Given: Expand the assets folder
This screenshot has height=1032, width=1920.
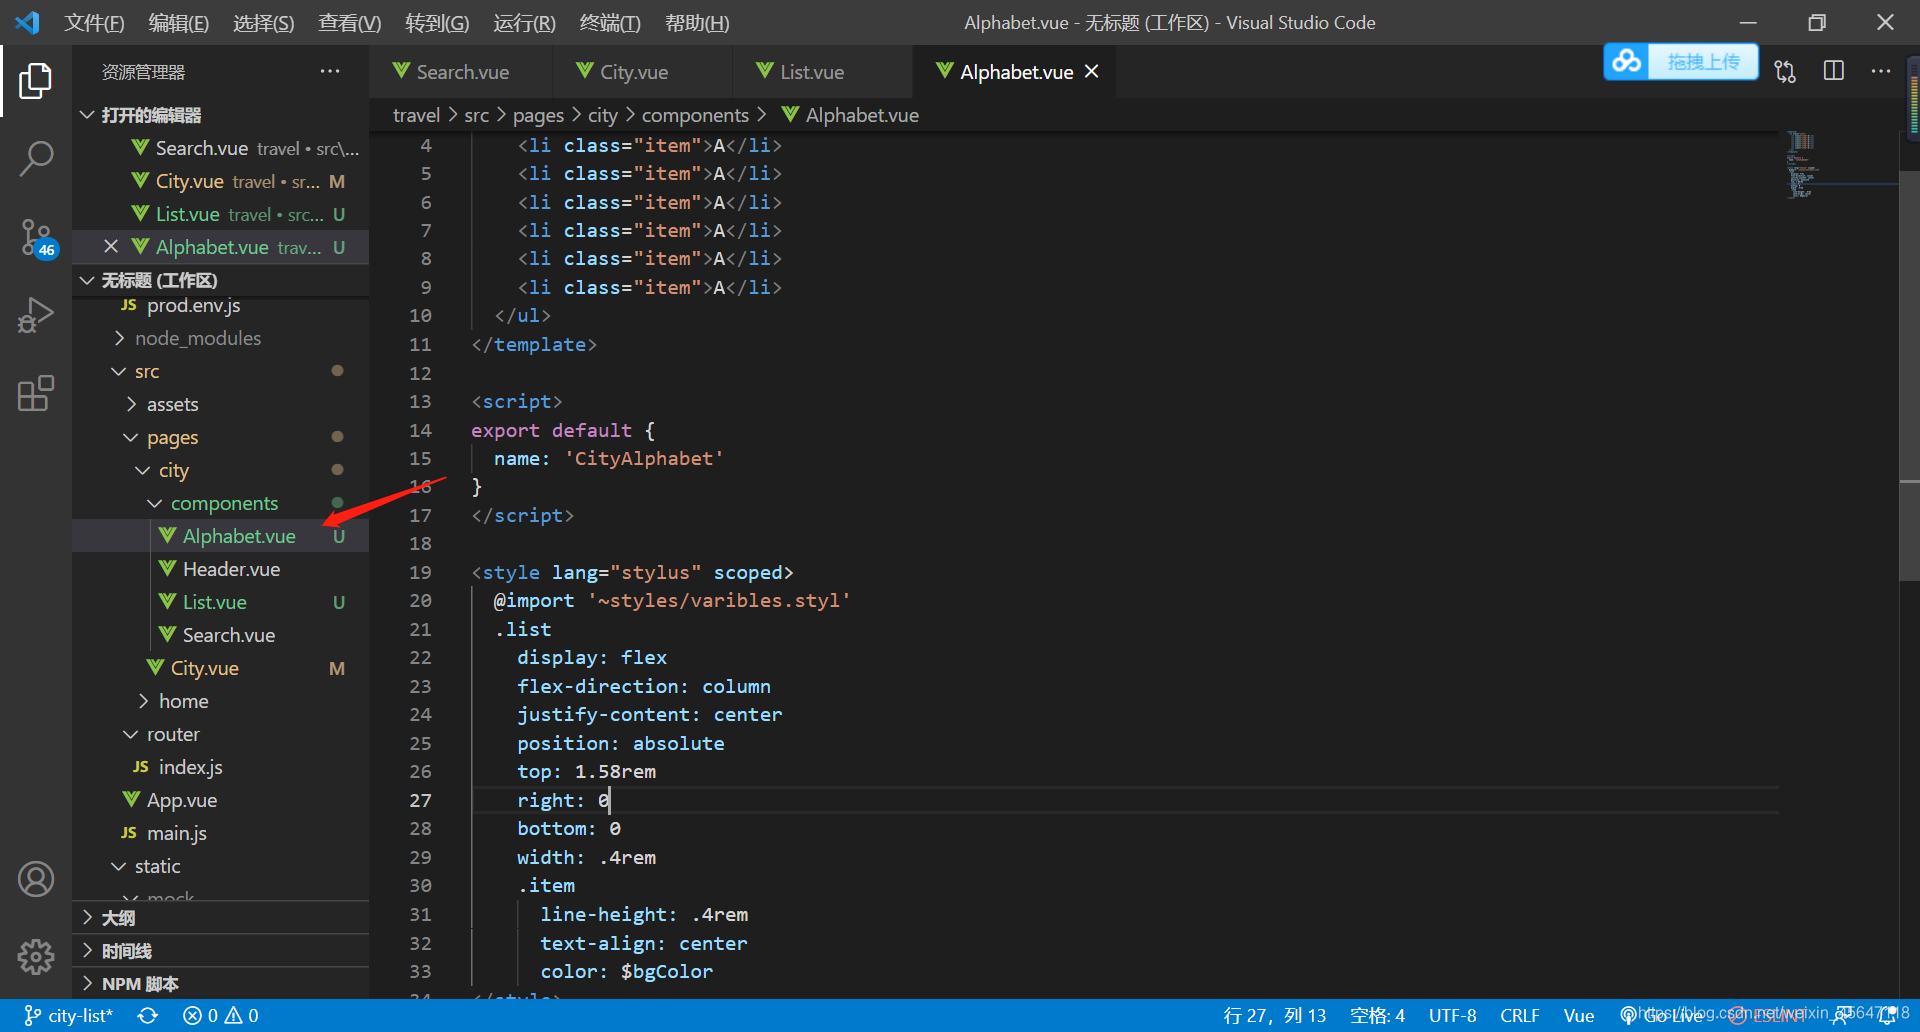Looking at the screenshot, I should pyautogui.click(x=220, y=404).
